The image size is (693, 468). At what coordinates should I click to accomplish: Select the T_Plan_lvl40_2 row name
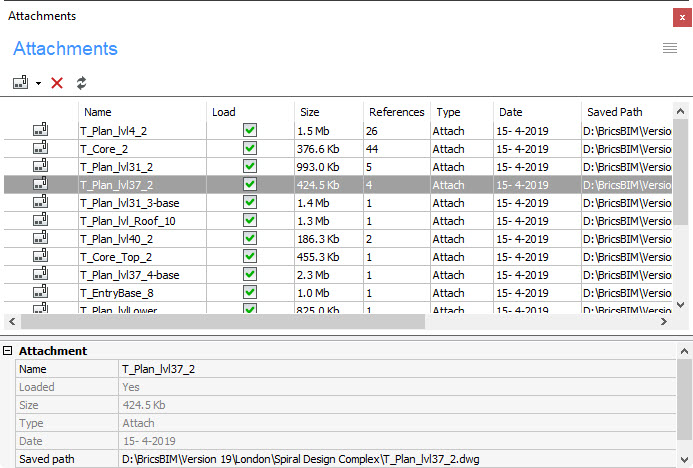[117, 240]
